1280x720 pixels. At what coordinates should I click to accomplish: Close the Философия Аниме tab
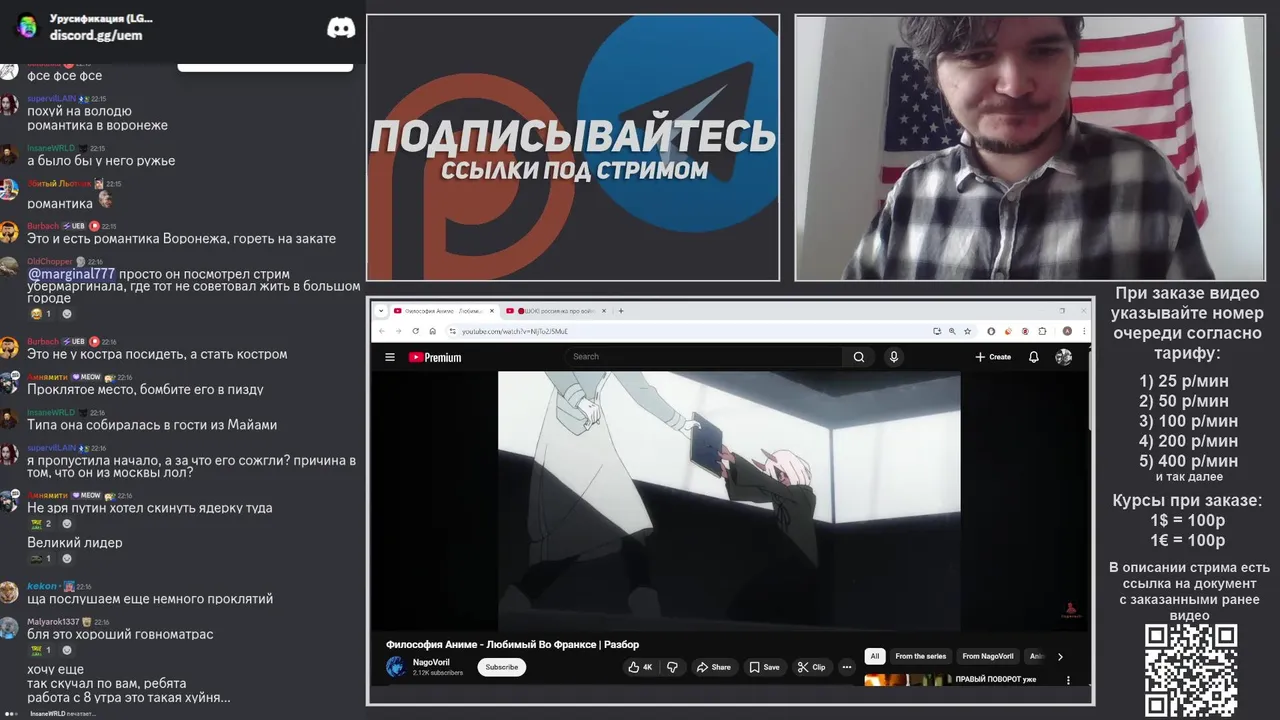pos(492,311)
